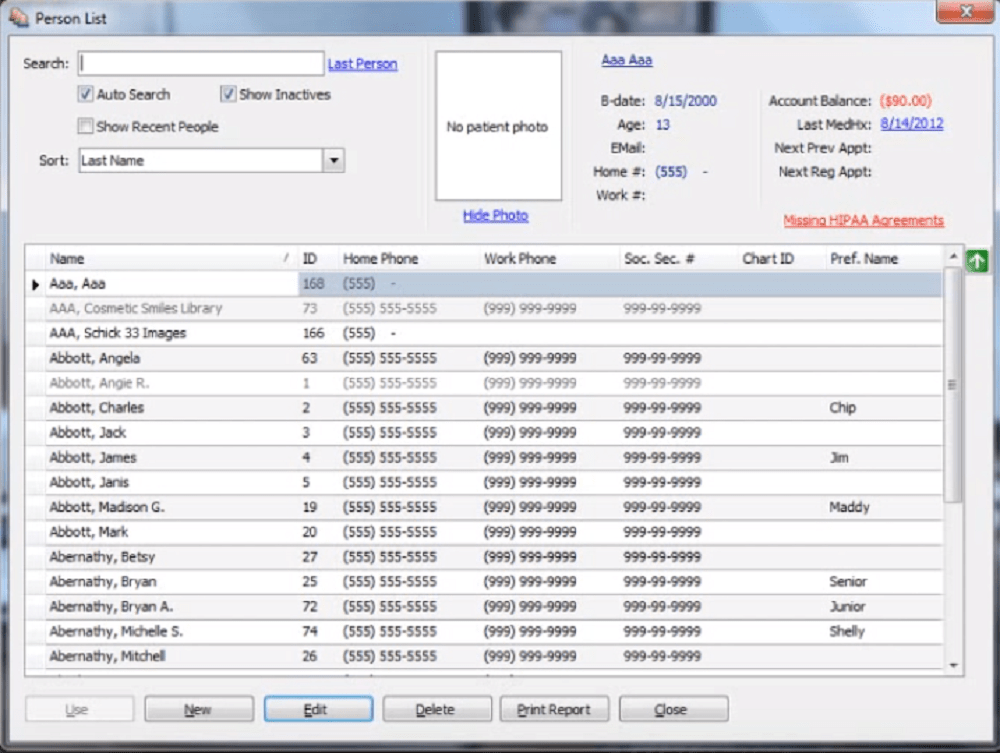Print a person list report
This screenshot has height=753, width=1000.
click(x=554, y=708)
